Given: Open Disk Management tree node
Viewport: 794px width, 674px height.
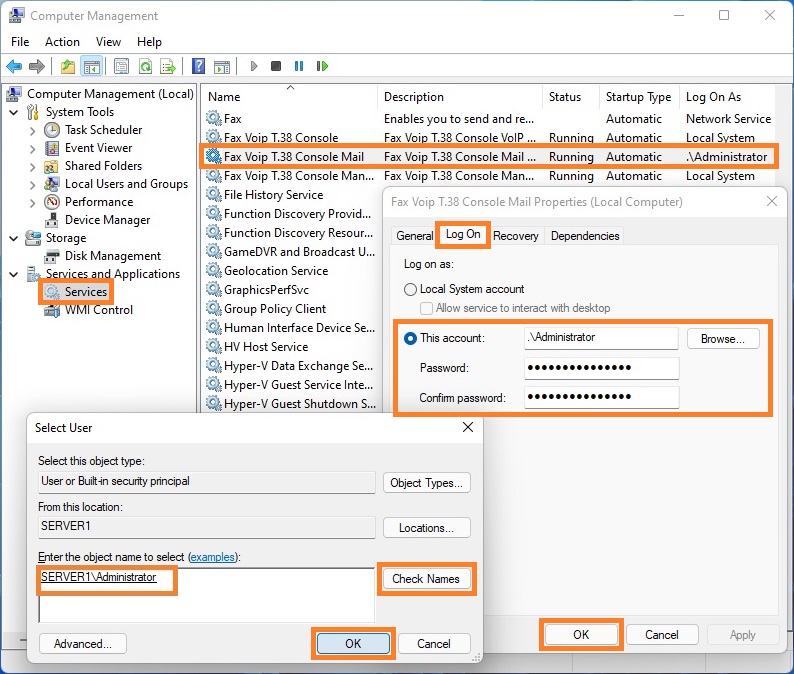Looking at the screenshot, I should coord(112,256).
